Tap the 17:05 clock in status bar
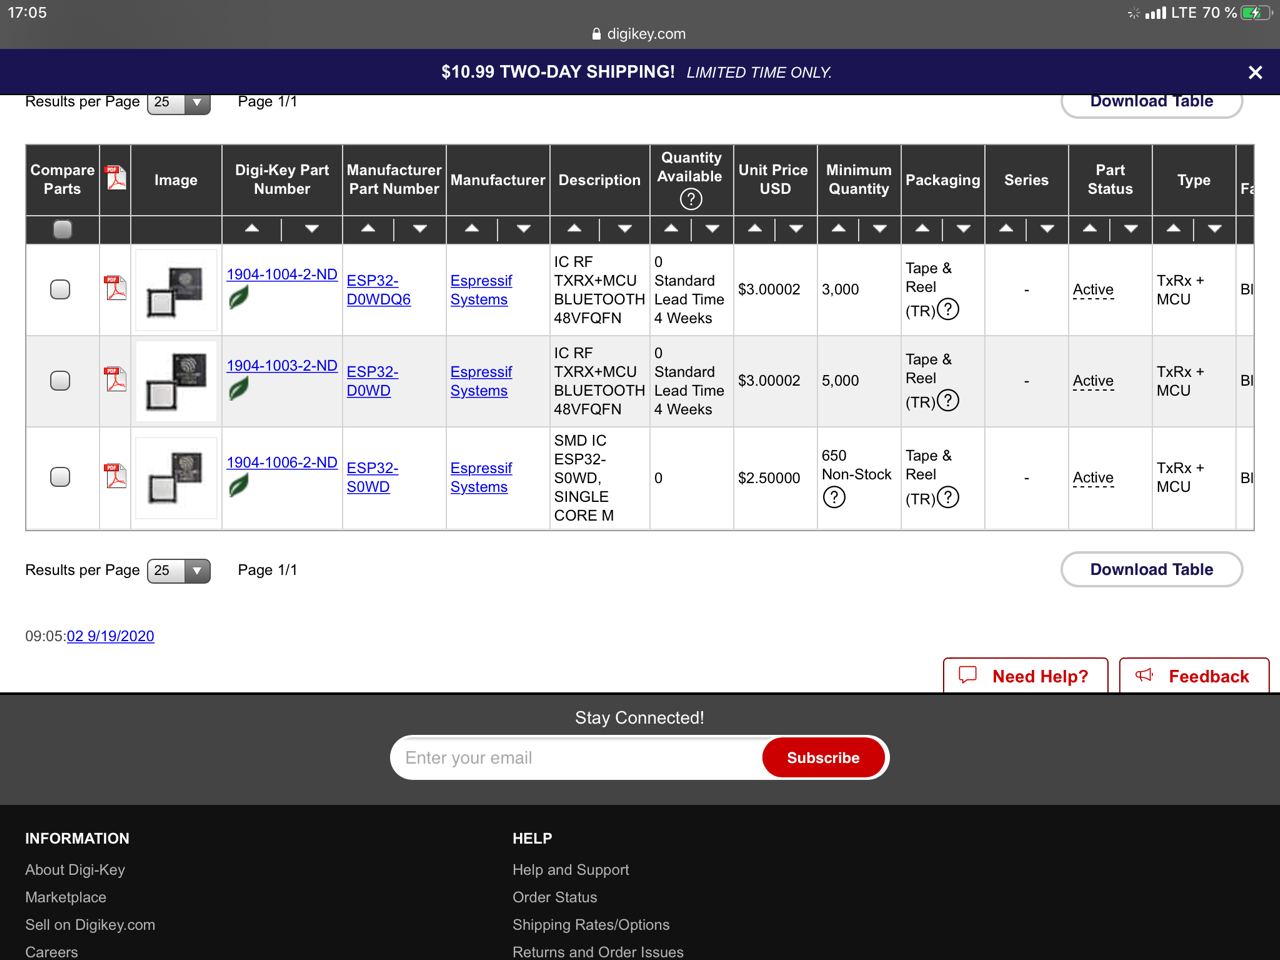 27,12
